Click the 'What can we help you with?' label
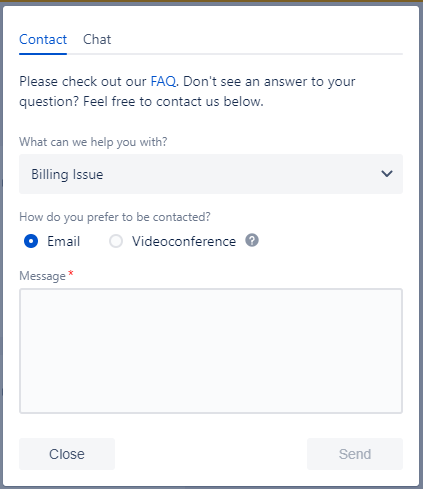Image resolution: width=423 pixels, height=489 pixels. point(93,142)
